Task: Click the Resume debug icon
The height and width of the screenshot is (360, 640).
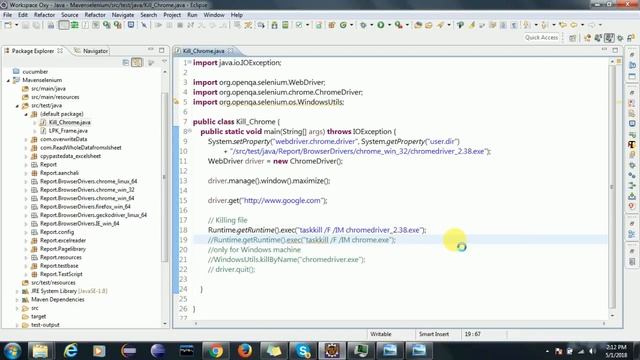Action: coord(158,25)
